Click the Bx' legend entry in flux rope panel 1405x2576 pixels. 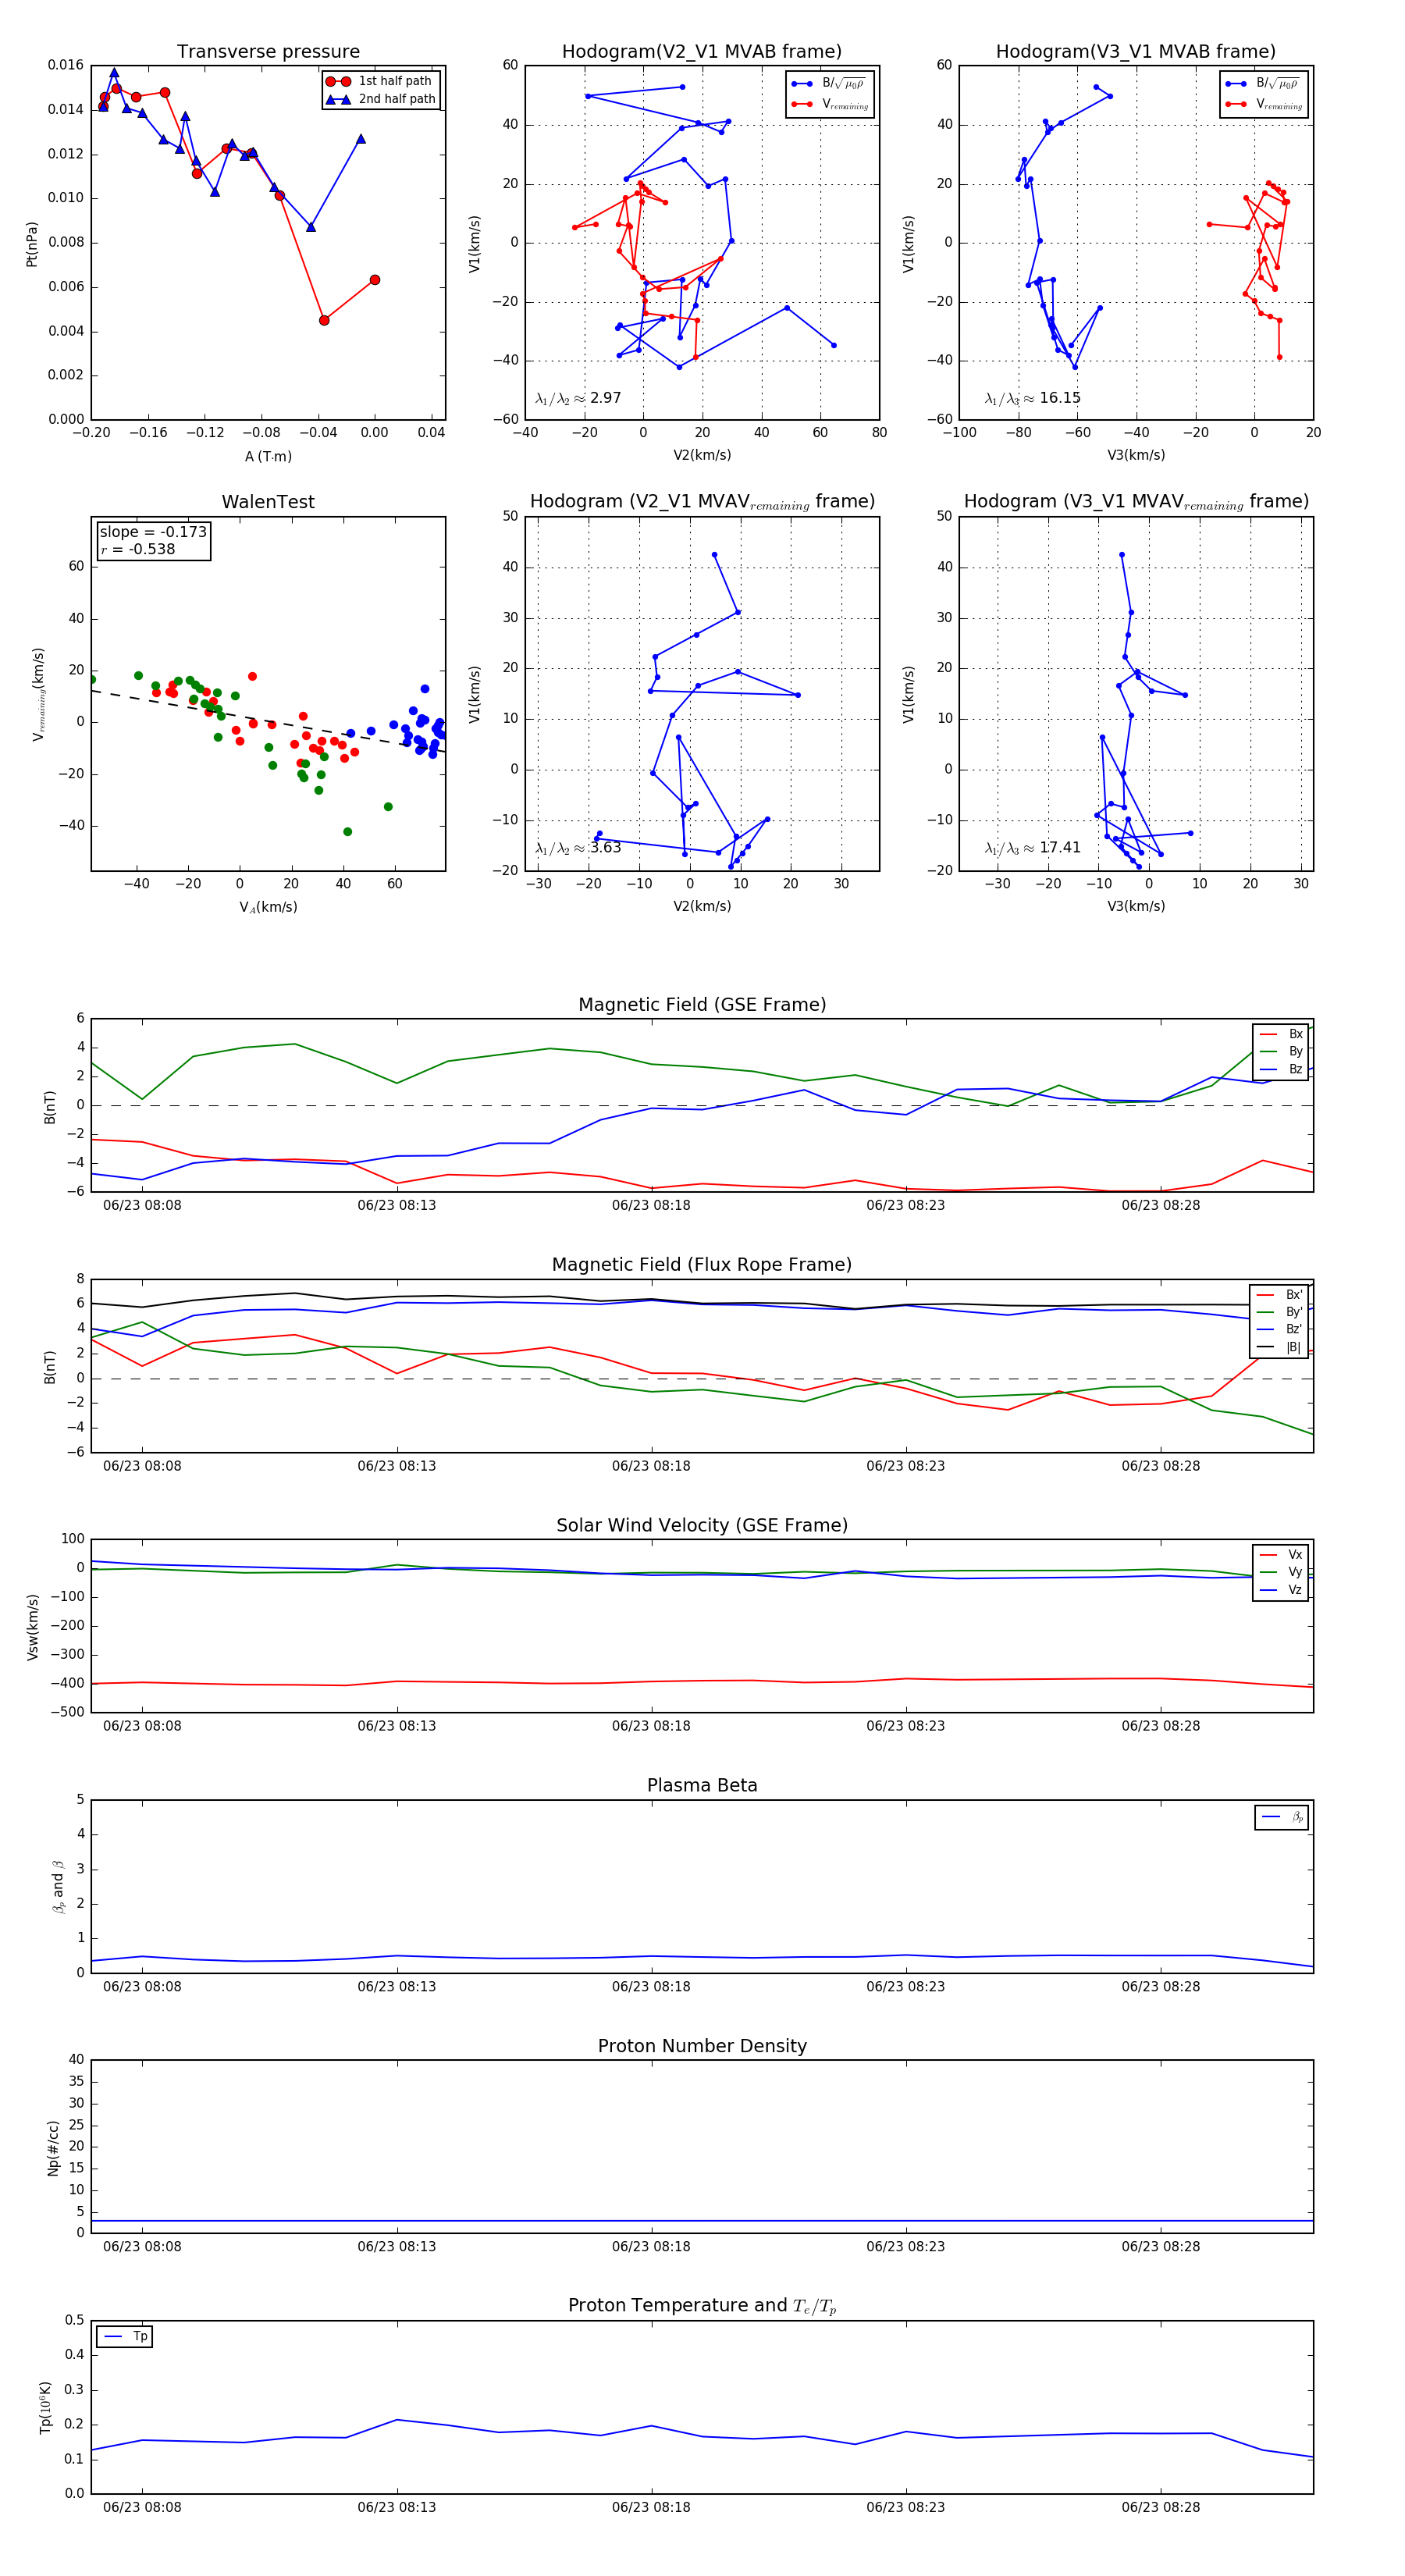point(1280,1294)
